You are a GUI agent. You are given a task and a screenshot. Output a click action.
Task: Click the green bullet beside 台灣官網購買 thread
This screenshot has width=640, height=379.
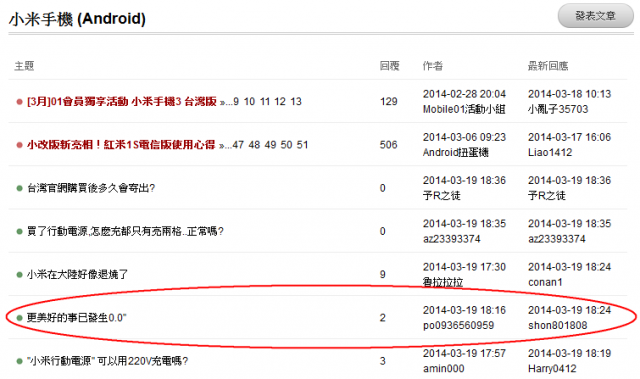tap(19, 188)
